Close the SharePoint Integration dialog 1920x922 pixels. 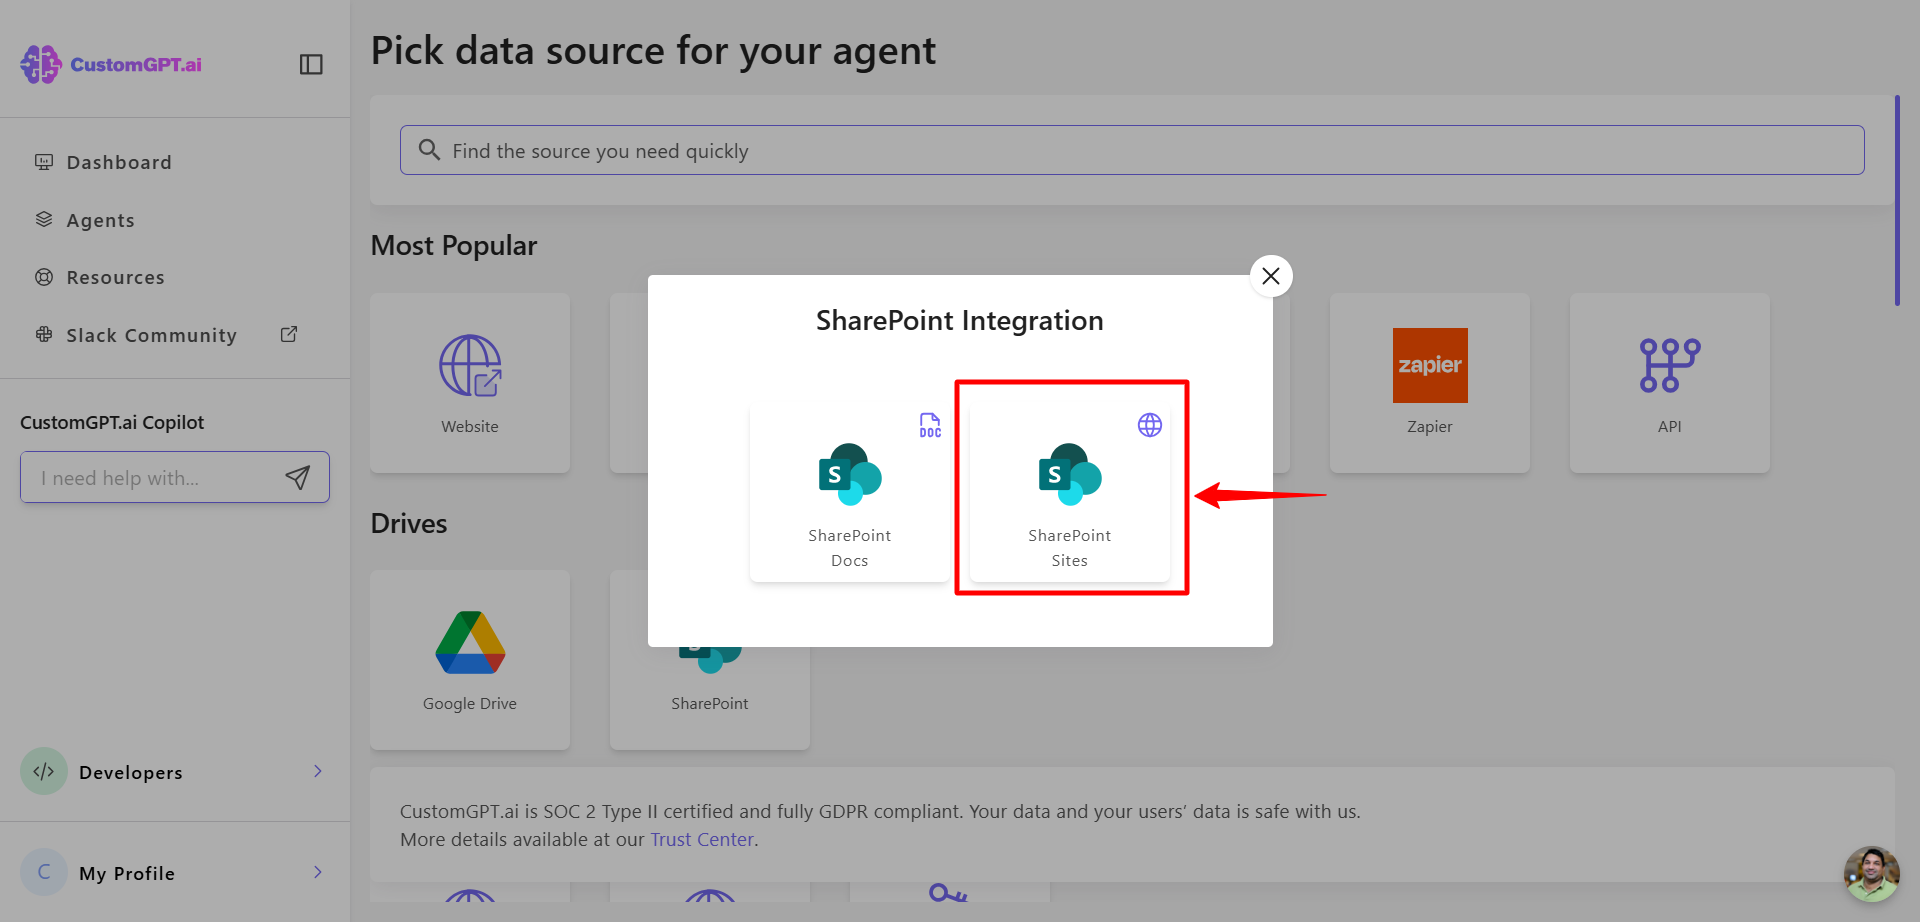click(1271, 276)
